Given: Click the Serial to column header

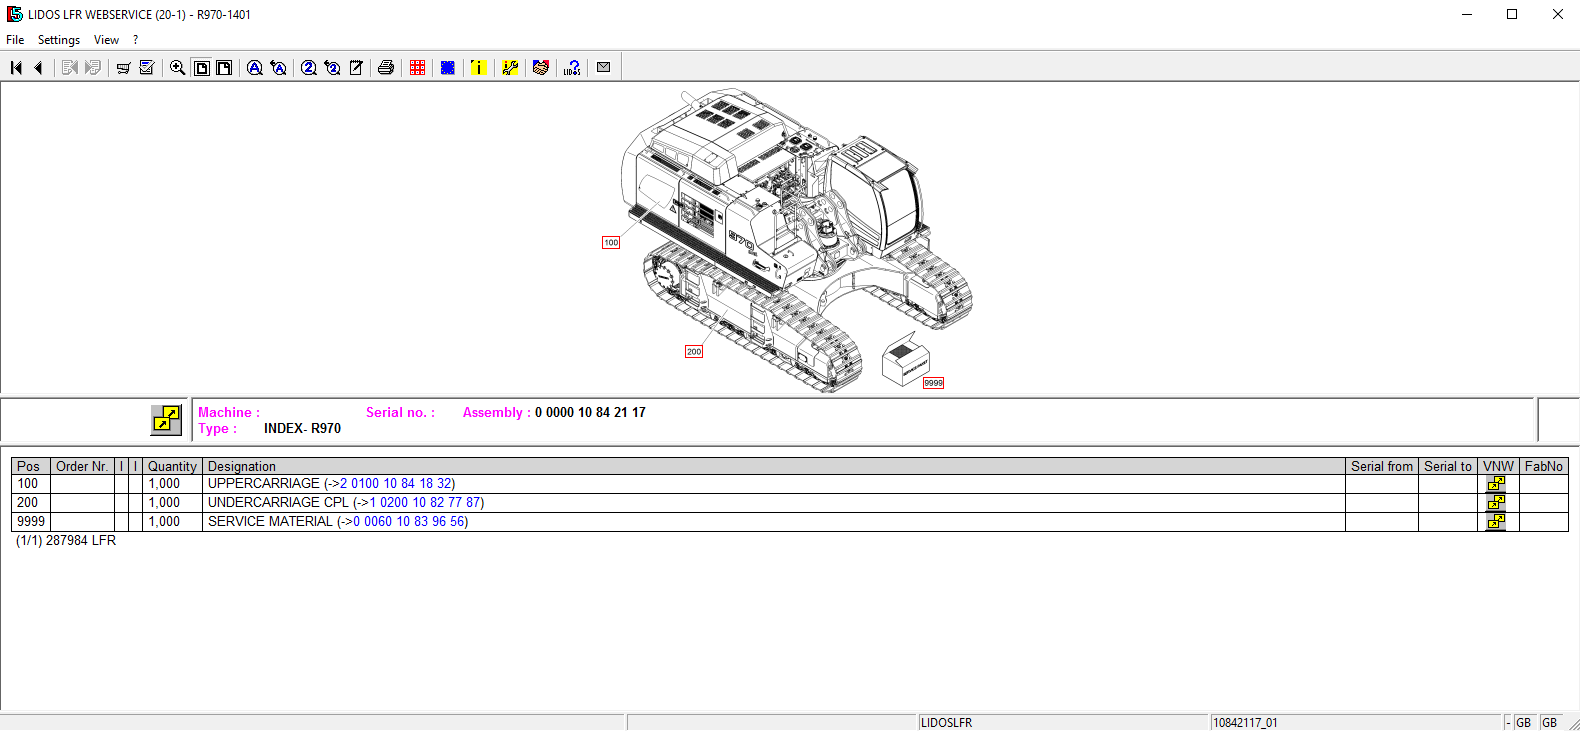Looking at the screenshot, I should [x=1448, y=466].
